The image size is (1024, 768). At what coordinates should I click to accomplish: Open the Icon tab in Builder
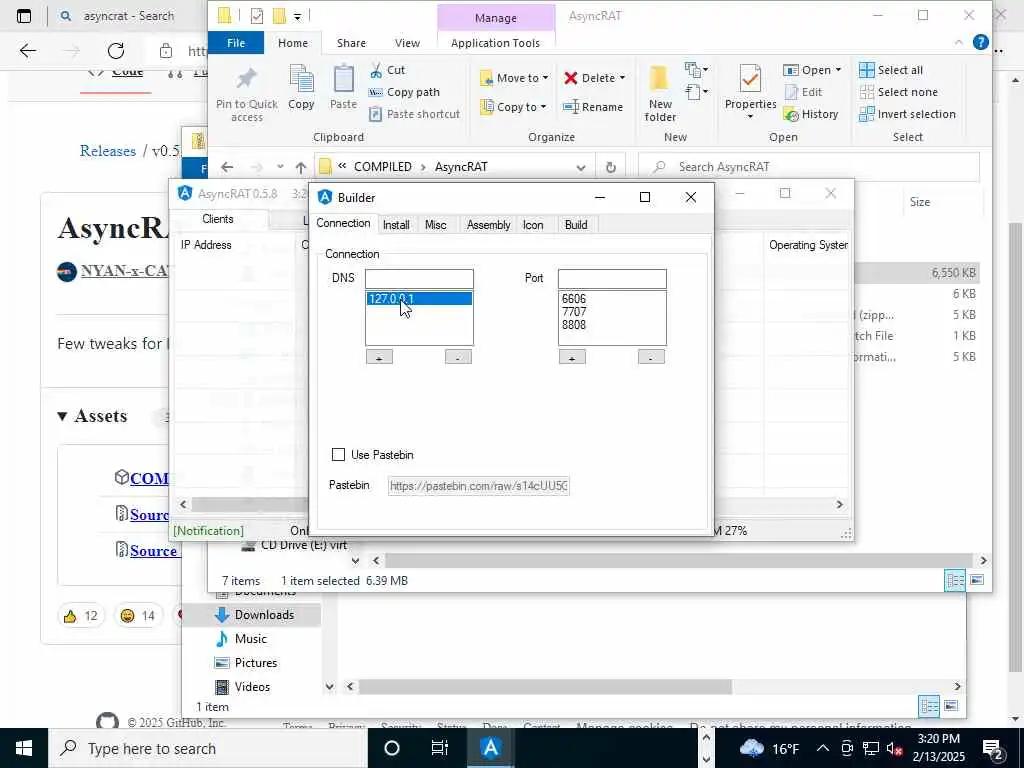pyautogui.click(x=533, y=225)
